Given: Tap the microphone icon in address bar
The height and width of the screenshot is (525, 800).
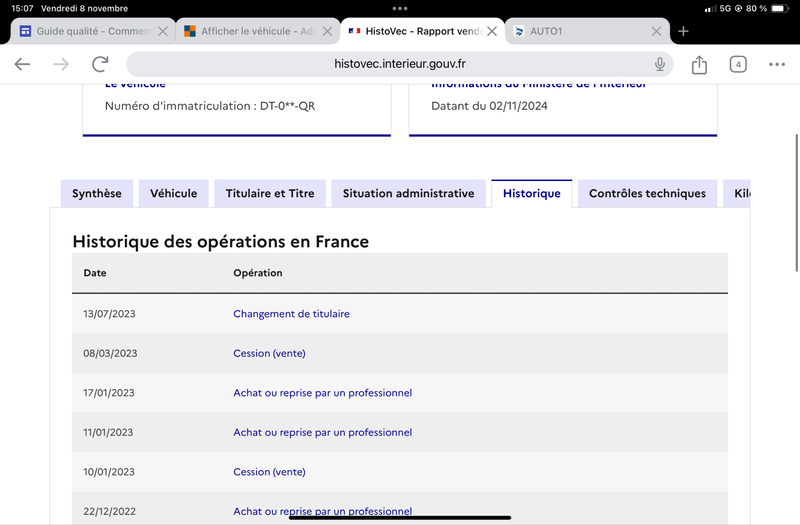Looking at the screenshot, I should pos(660,64).
